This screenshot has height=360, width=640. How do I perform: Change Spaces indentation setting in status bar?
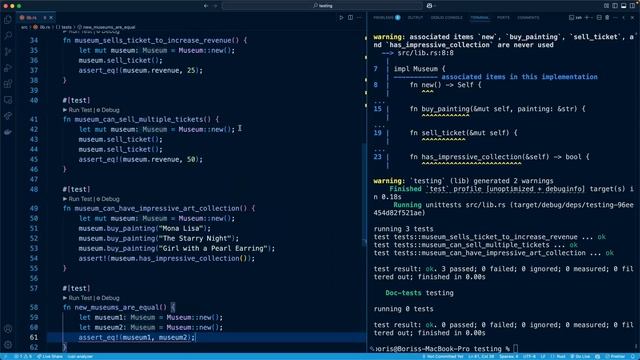pos(509,356)
